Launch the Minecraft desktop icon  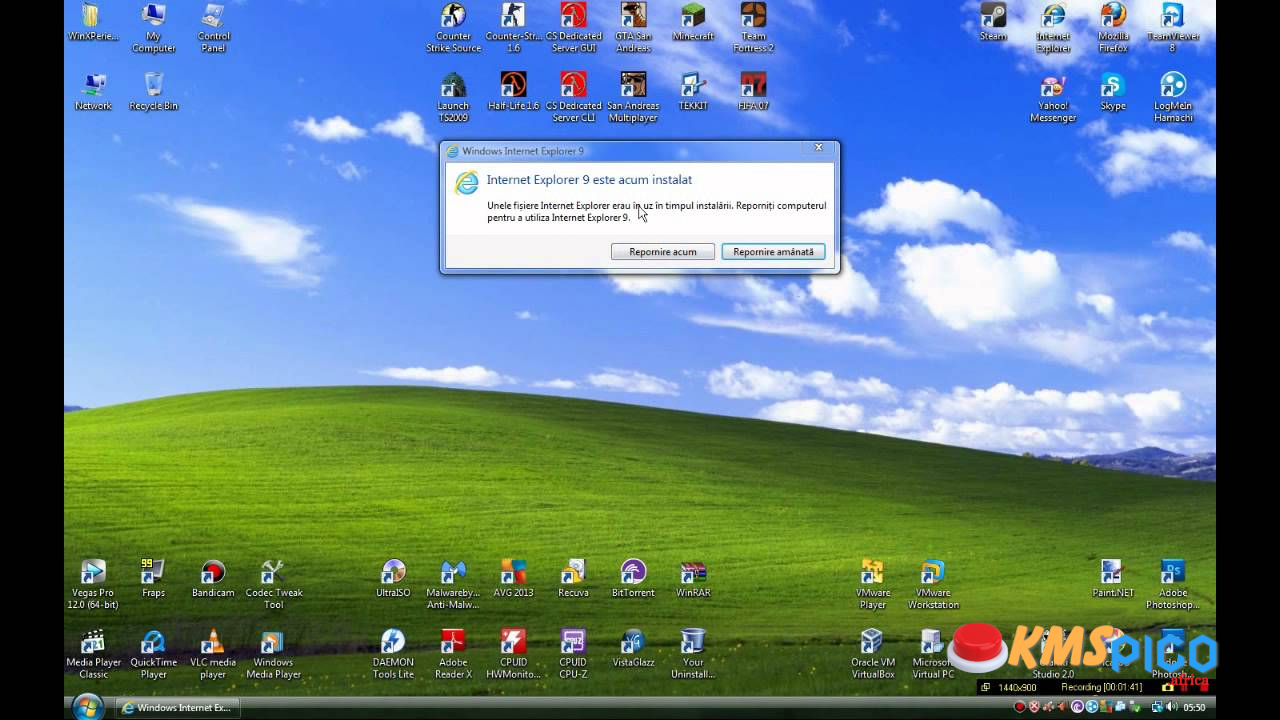(693, 23)
